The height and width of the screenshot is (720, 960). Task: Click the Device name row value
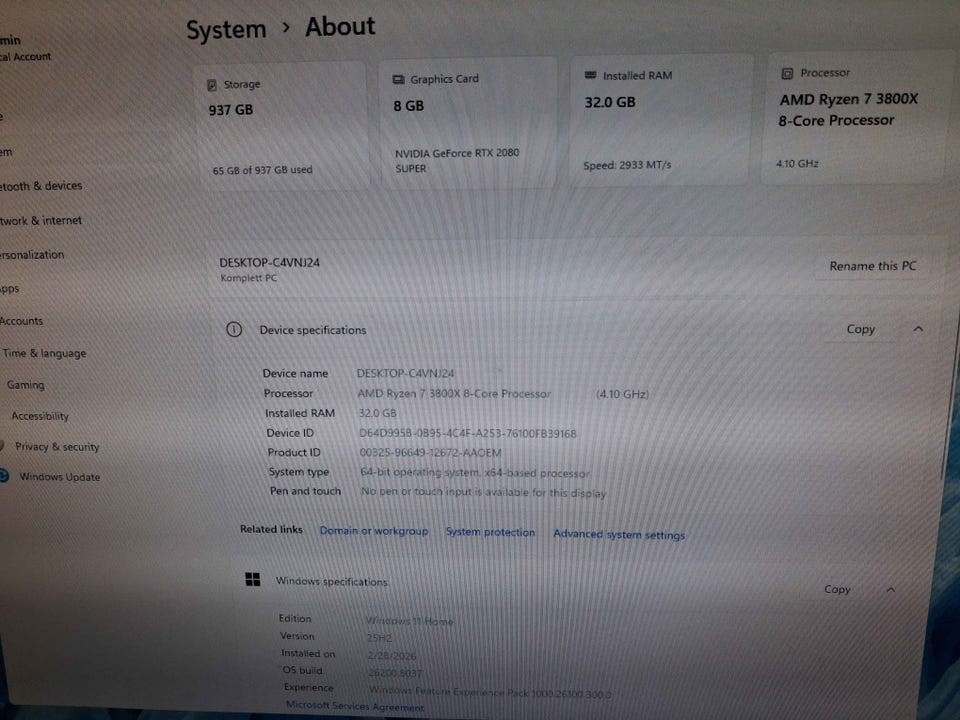405,373
